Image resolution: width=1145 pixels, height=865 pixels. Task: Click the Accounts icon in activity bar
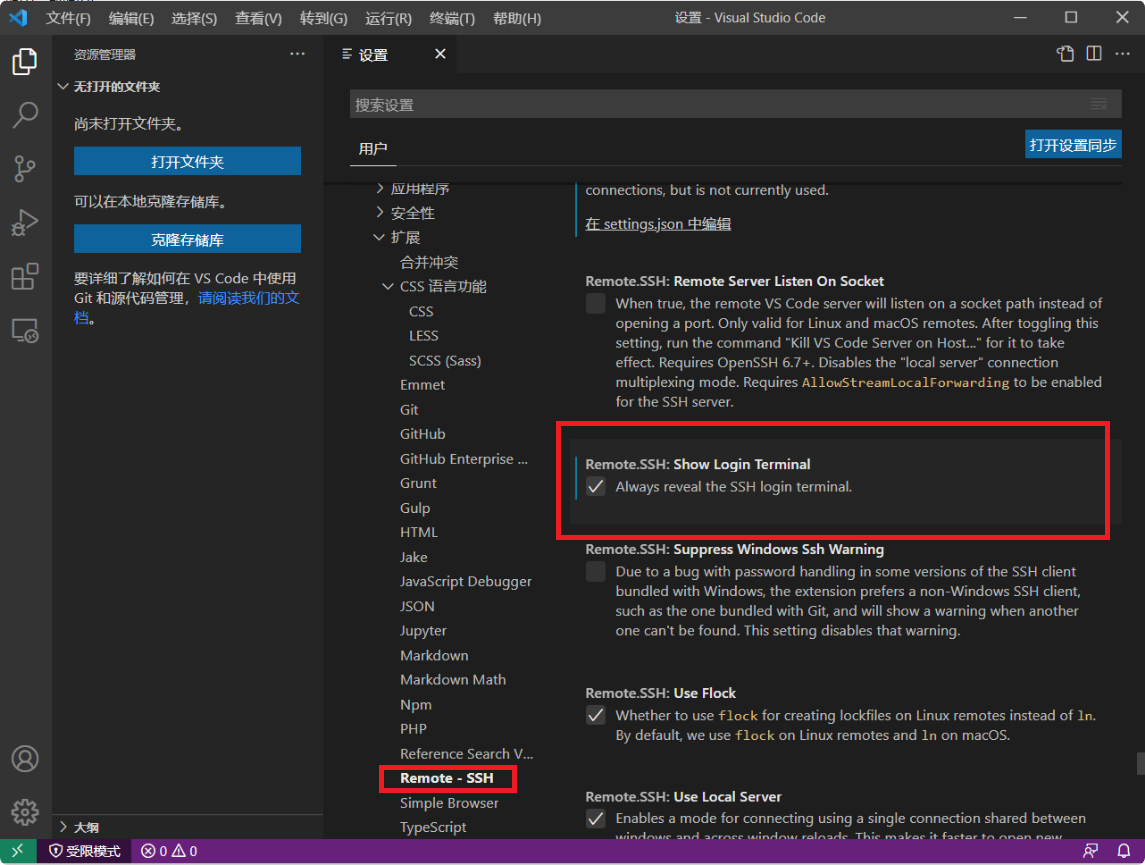(x=25, y=758)
